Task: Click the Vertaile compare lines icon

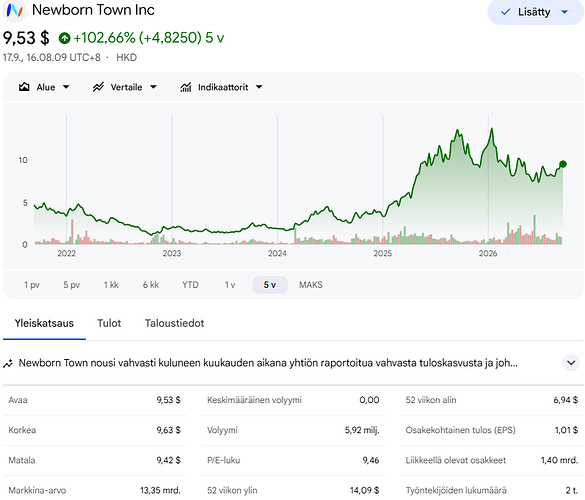Action: click(x=98, y=87)
